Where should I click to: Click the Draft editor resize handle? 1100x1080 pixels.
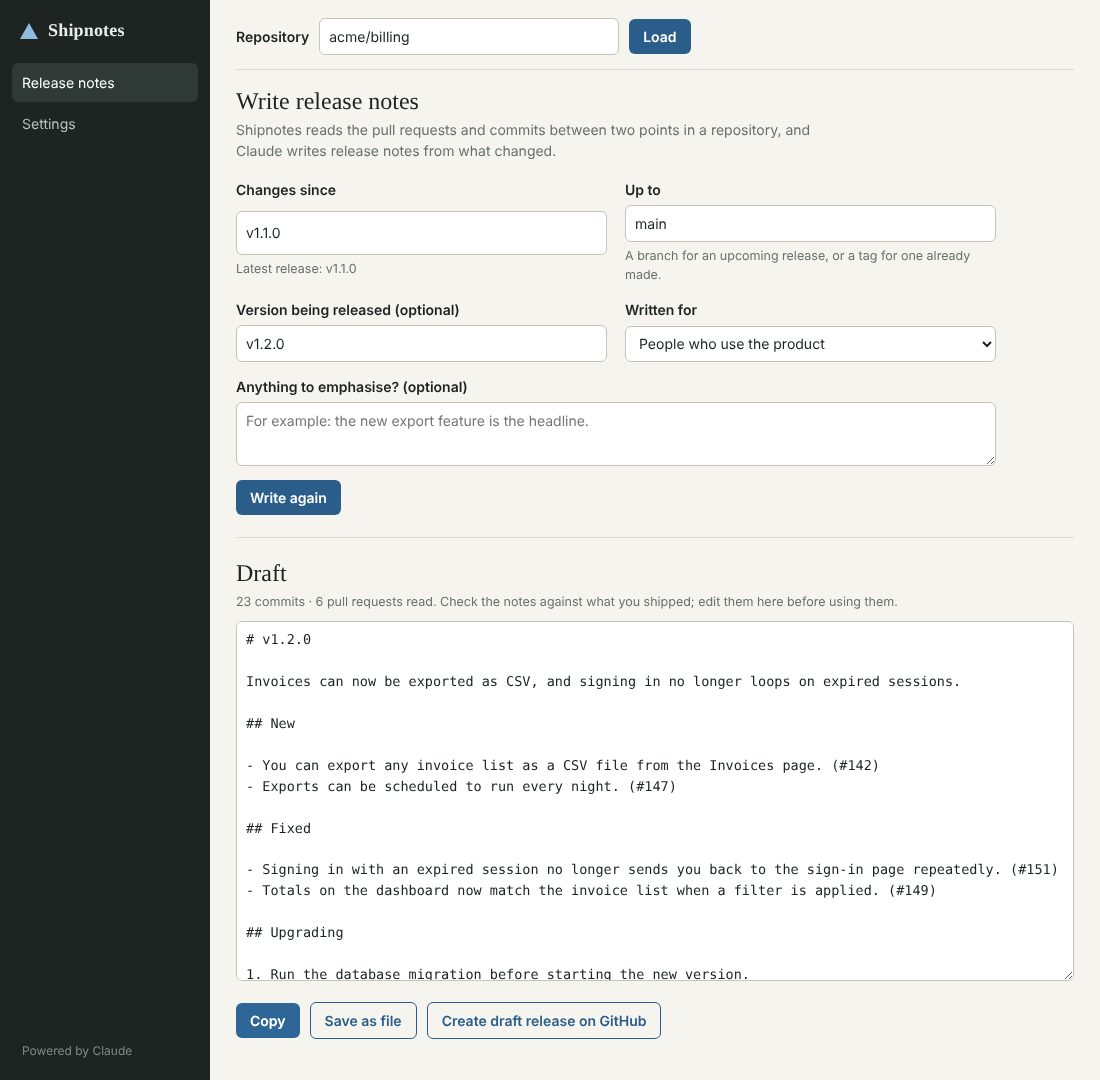coord(1068,975)
